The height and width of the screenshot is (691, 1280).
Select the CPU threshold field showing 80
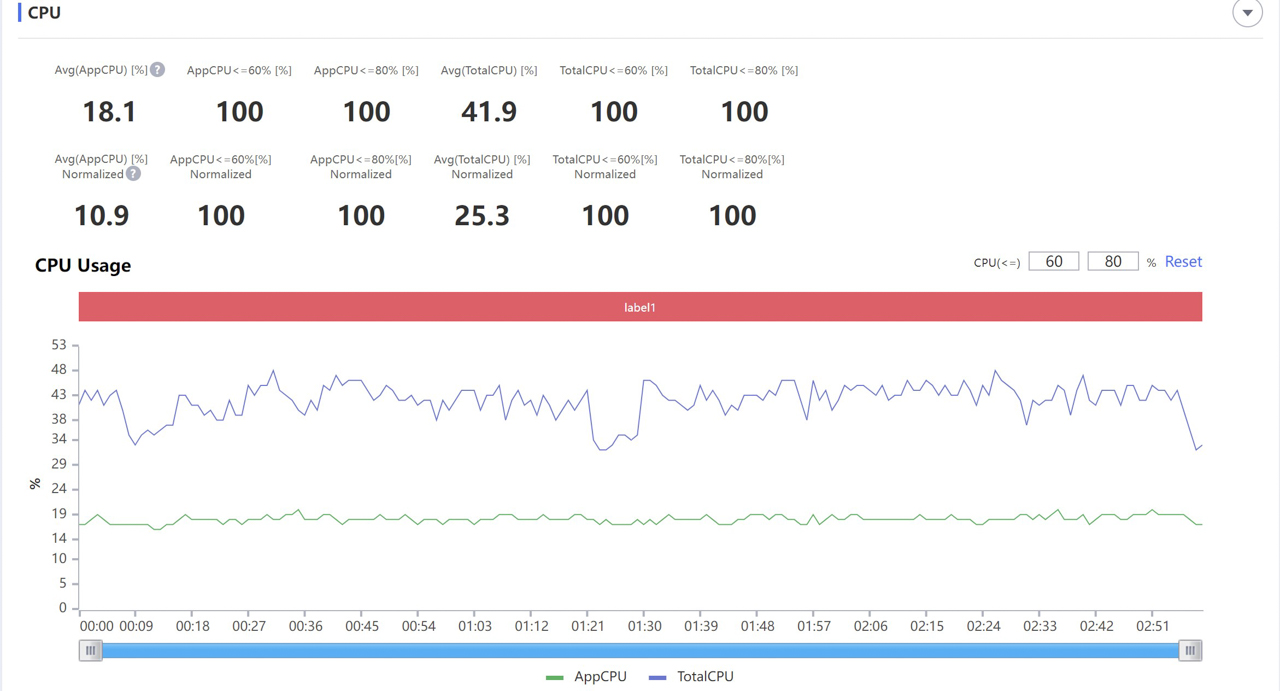[x=1112, y=262]
